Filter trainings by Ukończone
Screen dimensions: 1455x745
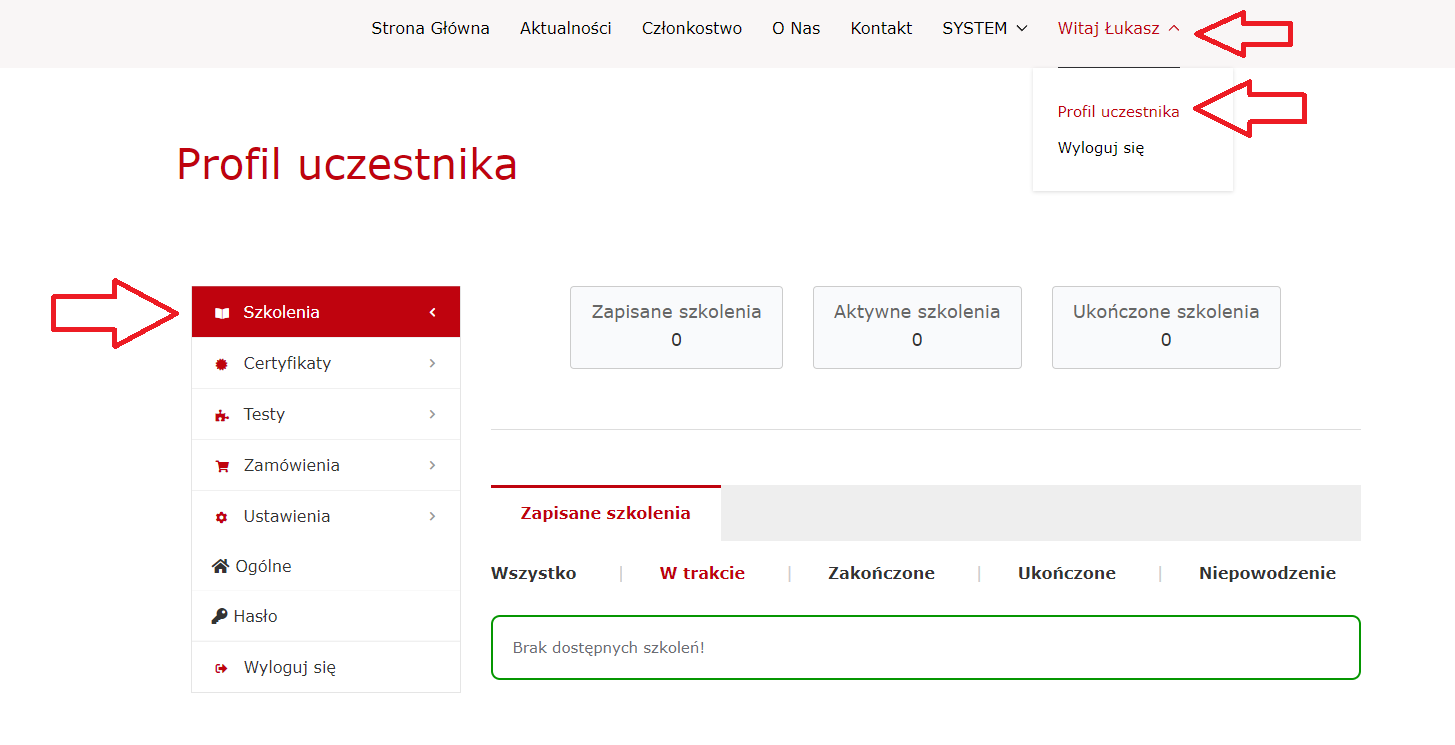point(1066,573)
